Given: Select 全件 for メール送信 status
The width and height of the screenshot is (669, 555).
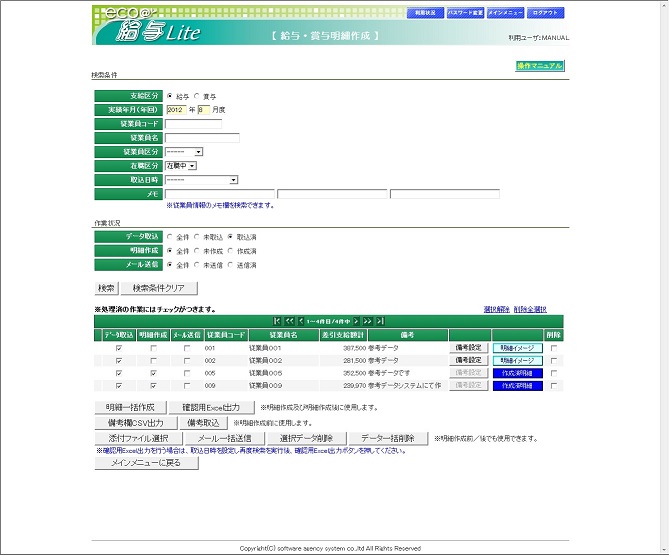Looking at the screenshot, I should point(170,265).
